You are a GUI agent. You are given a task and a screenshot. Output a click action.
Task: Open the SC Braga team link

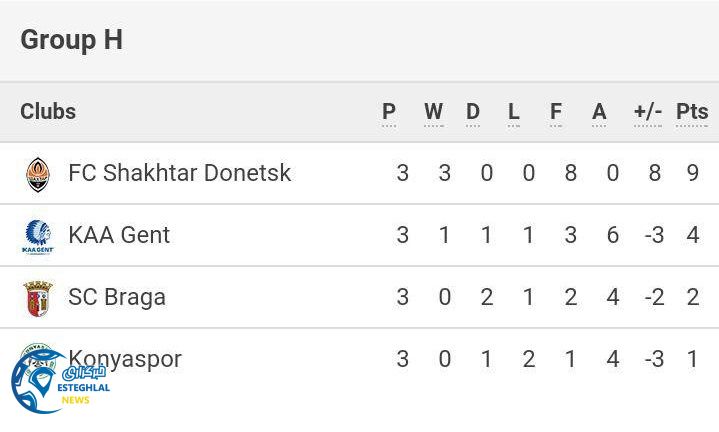pyautogui.click(x=117, y=297)
